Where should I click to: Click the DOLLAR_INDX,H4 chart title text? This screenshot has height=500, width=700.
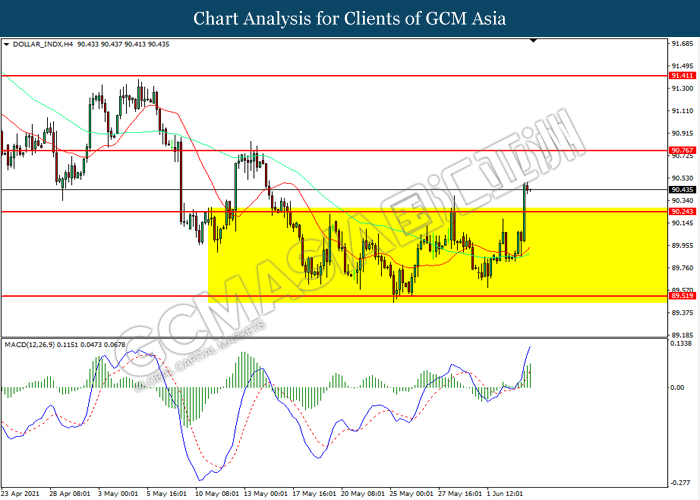pyautogui.click(x=42, y=44)
